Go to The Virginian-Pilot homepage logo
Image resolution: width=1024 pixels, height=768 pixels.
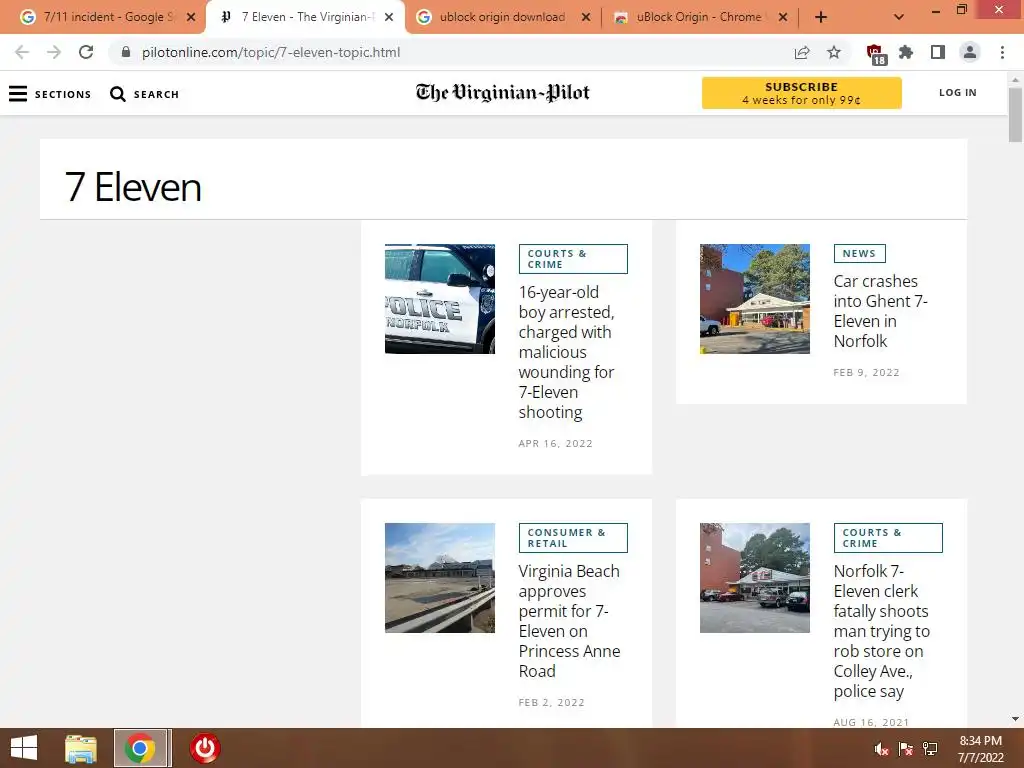(502, 93)
